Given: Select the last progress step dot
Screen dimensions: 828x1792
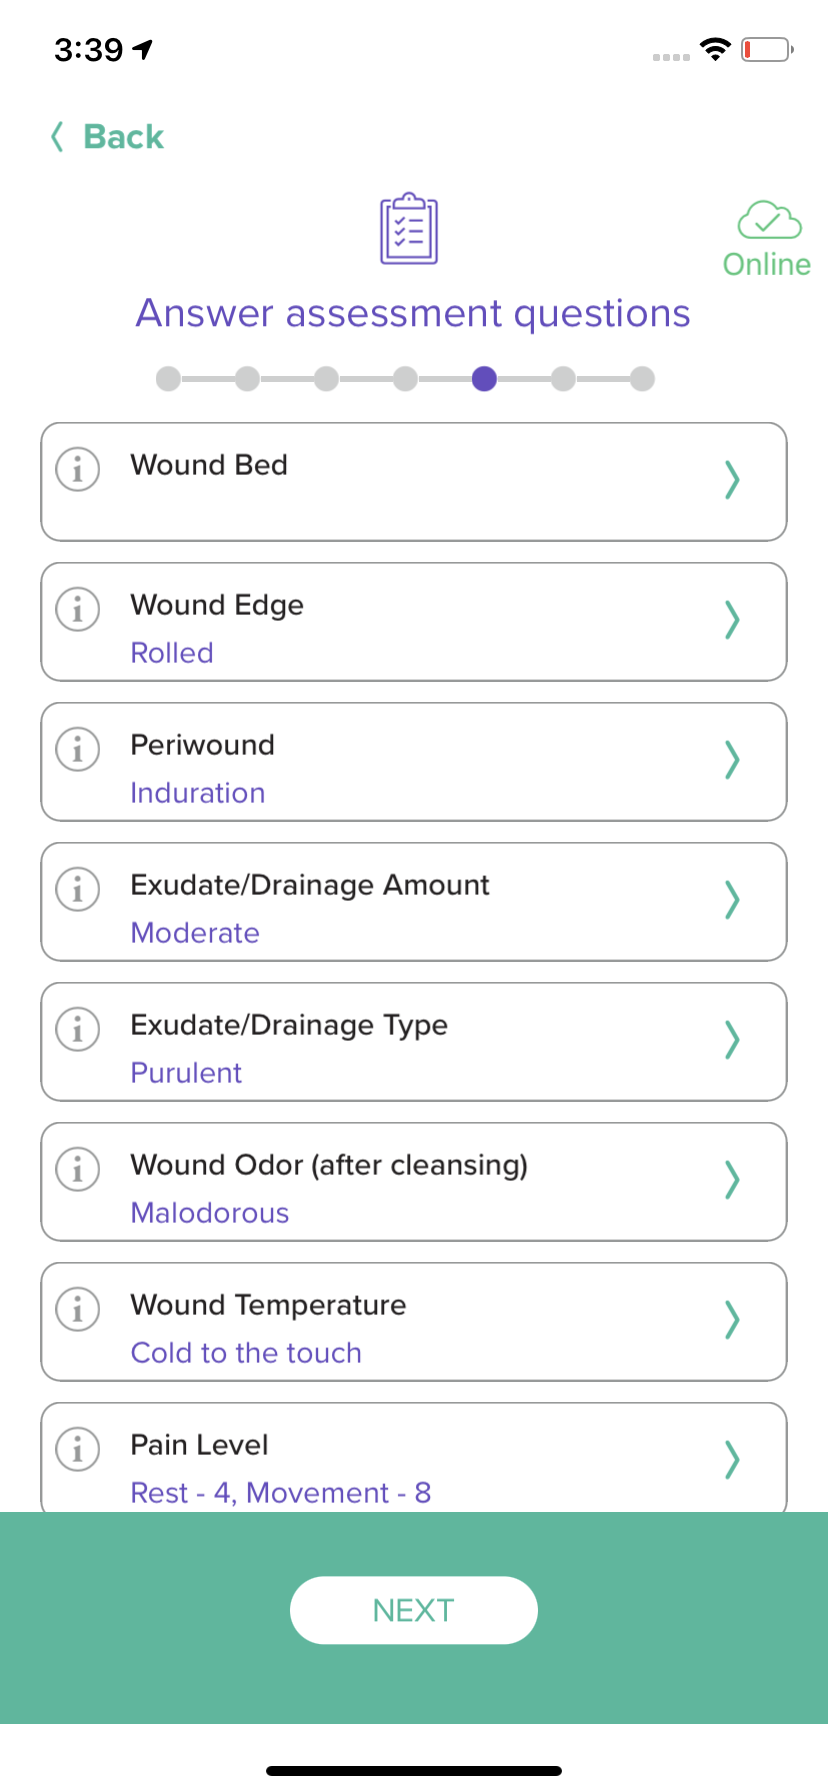Looking at the screenshot, I should (643, 379).
